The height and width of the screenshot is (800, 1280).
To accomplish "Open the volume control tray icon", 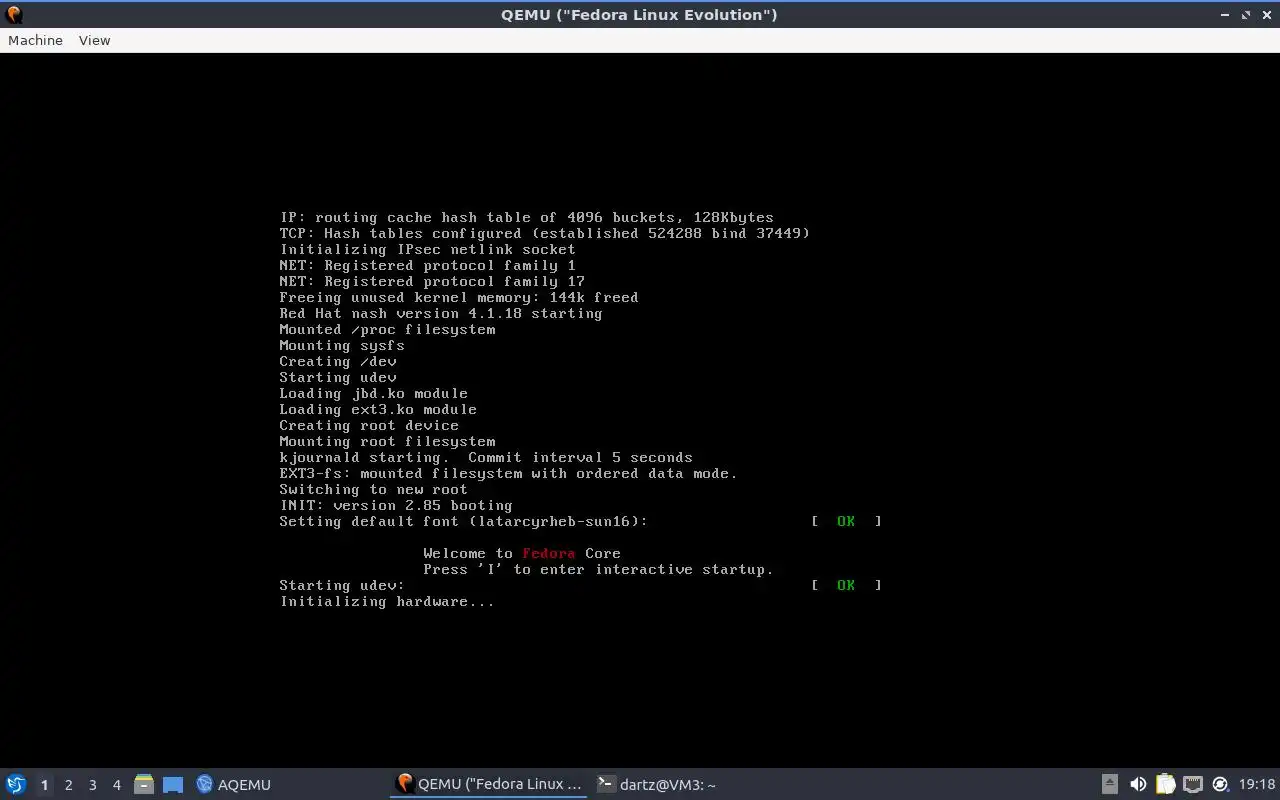I will point(1138,784).
